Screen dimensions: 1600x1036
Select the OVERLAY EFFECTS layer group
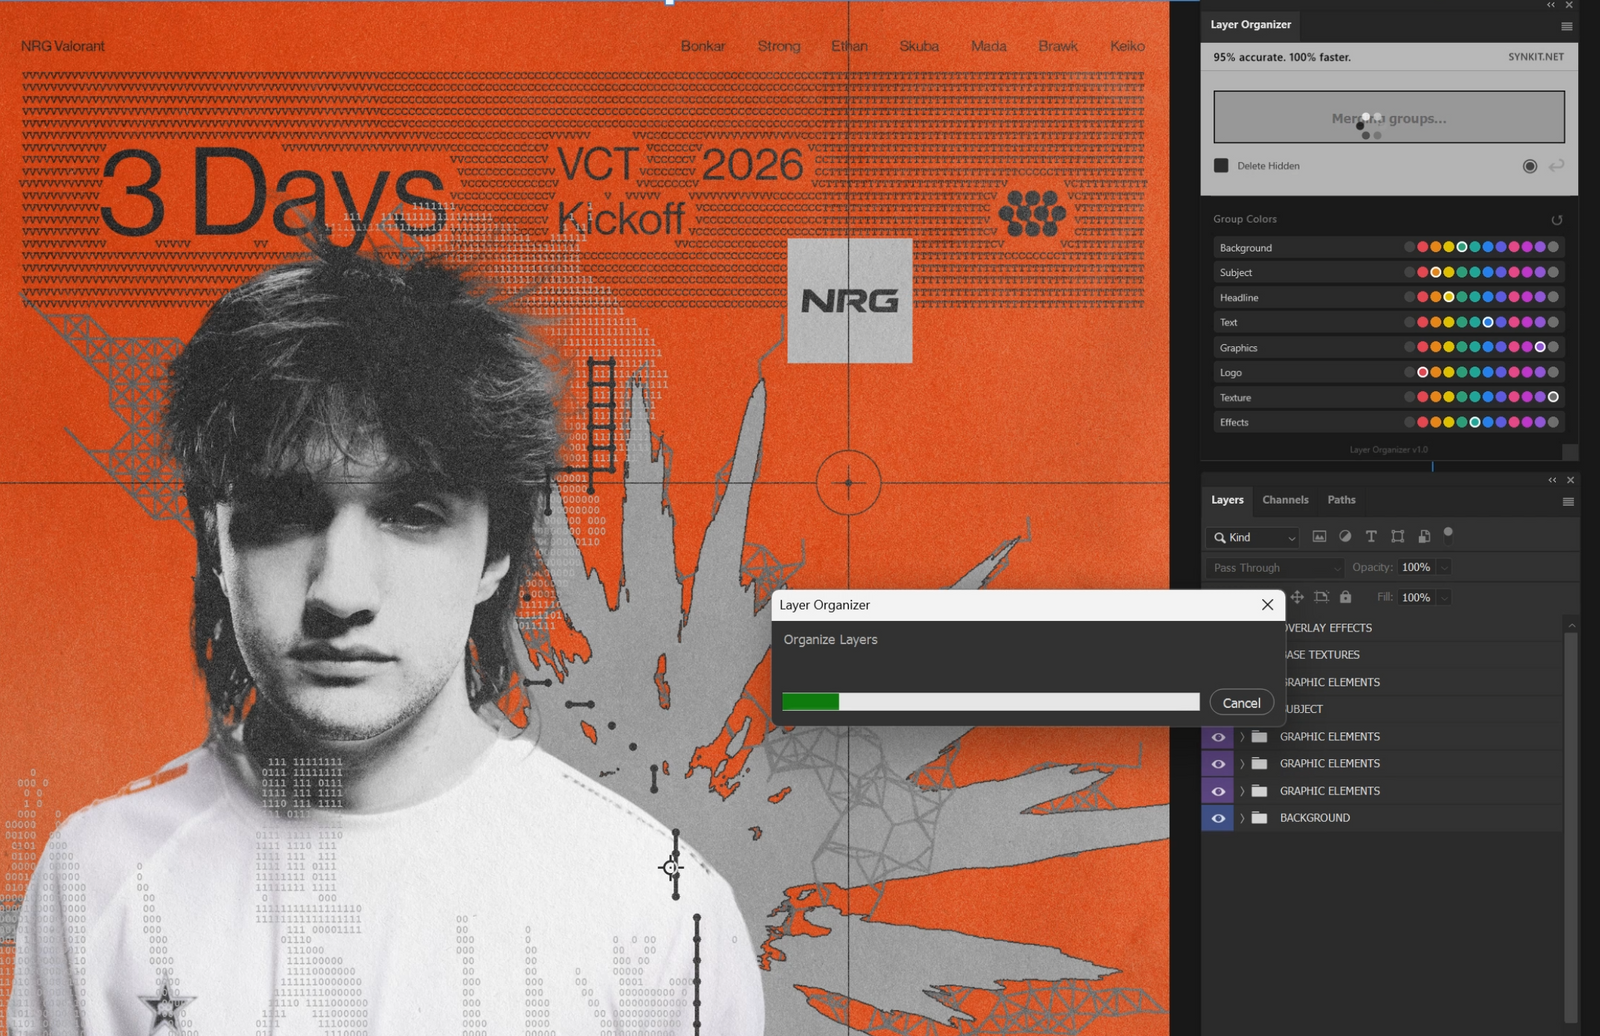point(1328,628)
